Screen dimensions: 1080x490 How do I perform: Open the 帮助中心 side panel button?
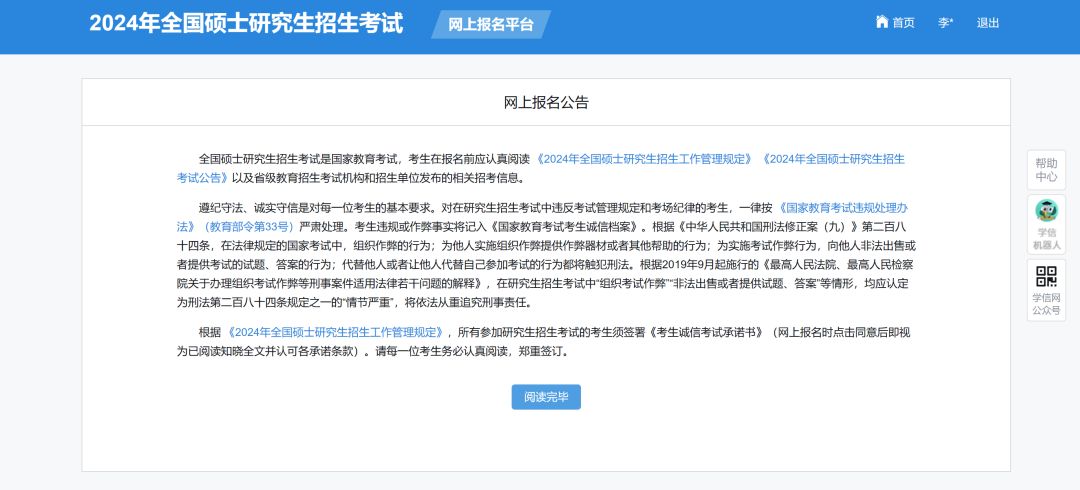[x=1046, y=170]
